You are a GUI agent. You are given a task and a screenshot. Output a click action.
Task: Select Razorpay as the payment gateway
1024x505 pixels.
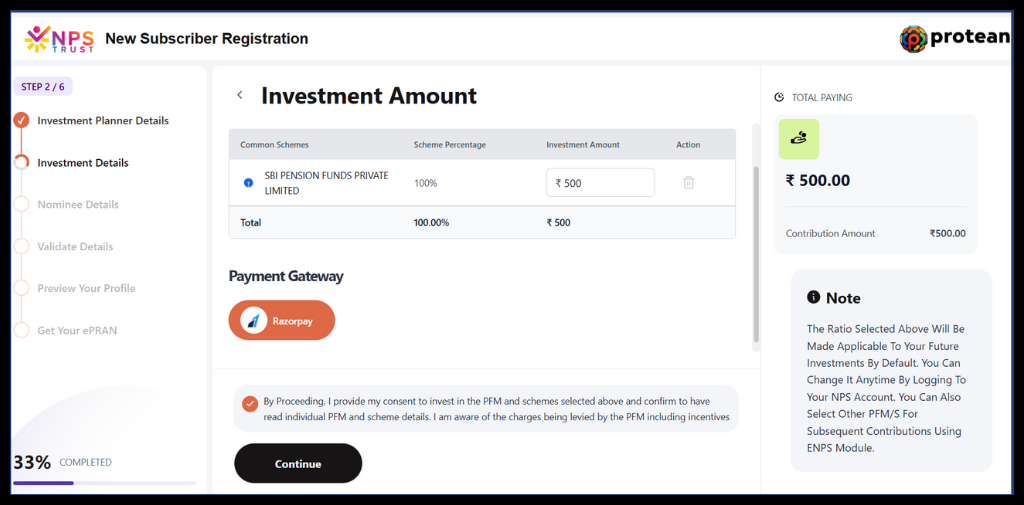(x=281, y=320)
